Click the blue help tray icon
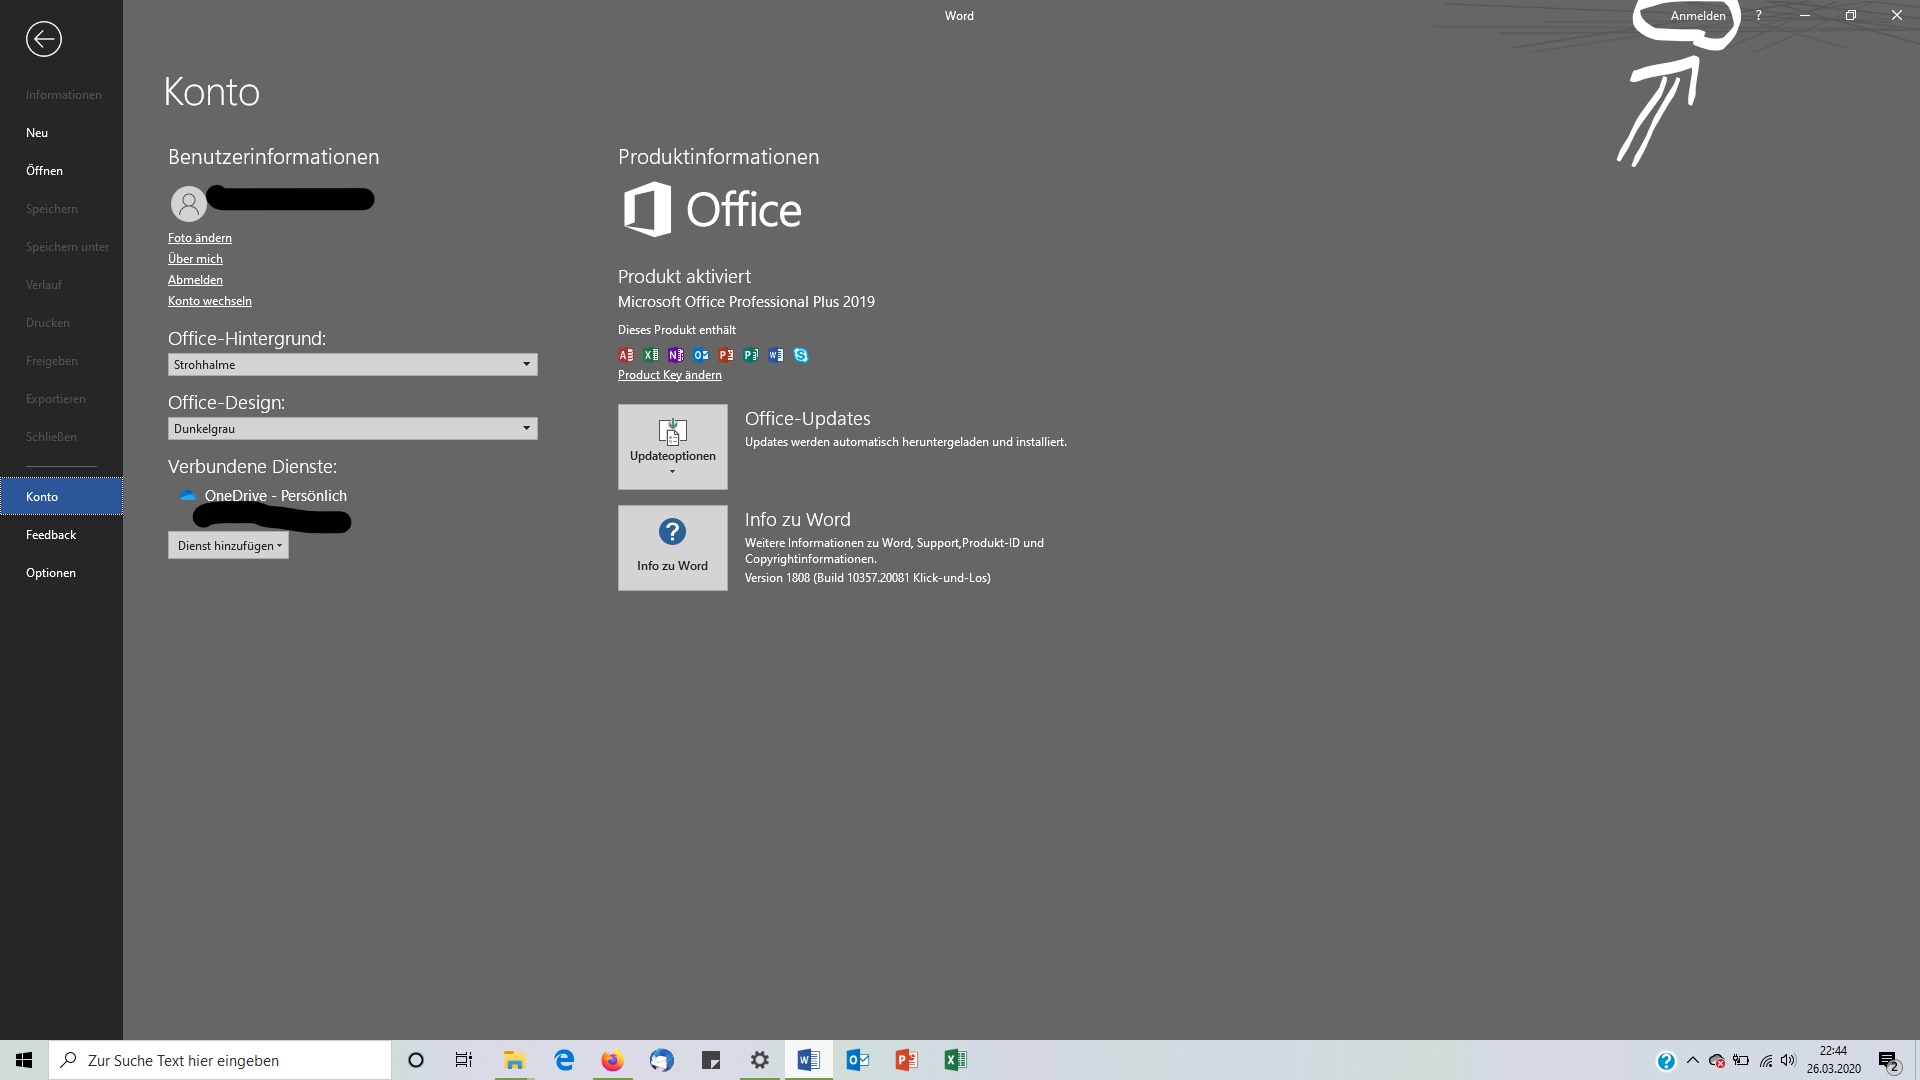1920x1080 pixels. (x=1666, y=1061)
